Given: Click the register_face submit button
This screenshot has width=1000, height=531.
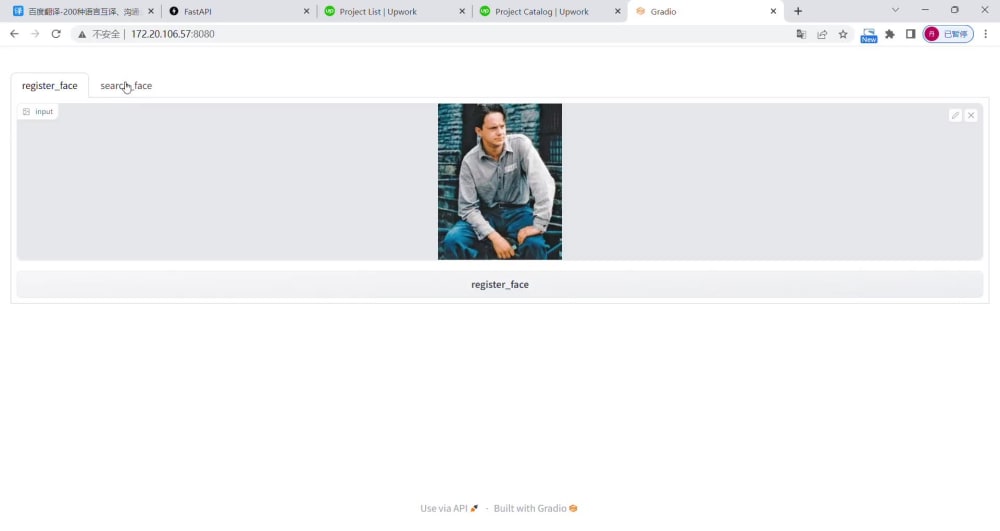Looking at the screenshot, I should (499, 284).
